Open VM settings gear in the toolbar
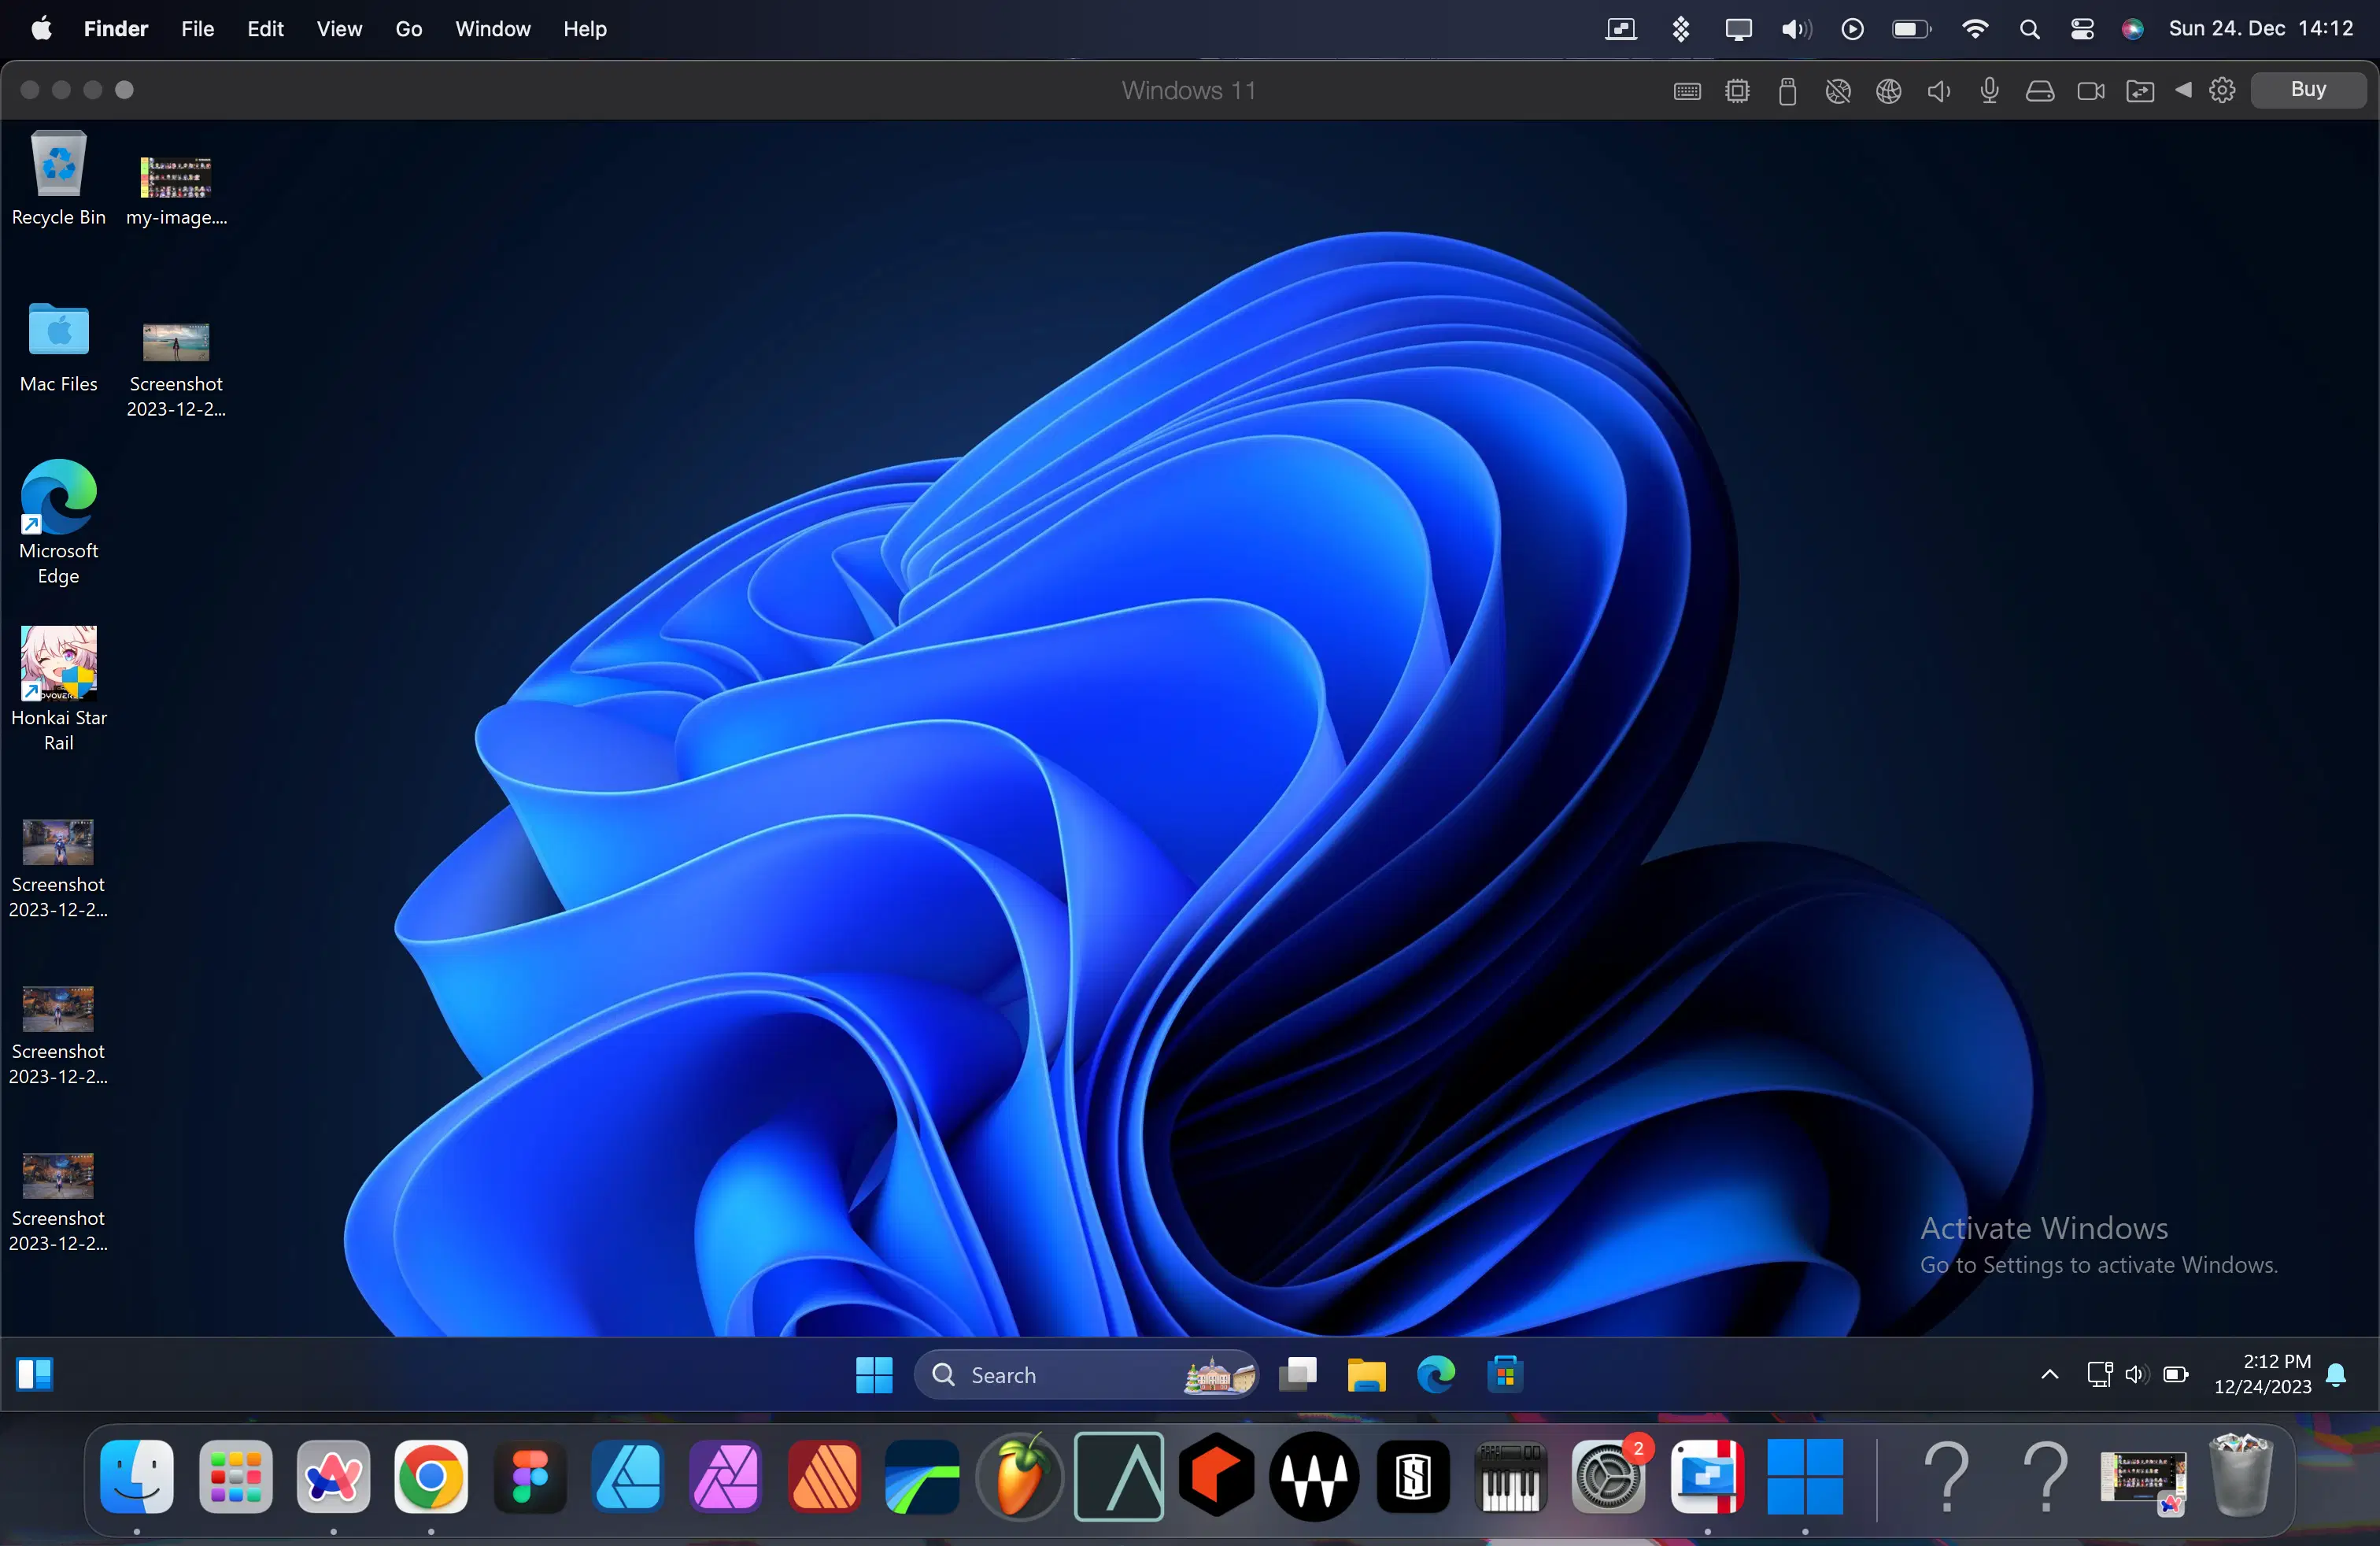The width and height of the screenshot is (2380, 1546). pos(2223,91)
